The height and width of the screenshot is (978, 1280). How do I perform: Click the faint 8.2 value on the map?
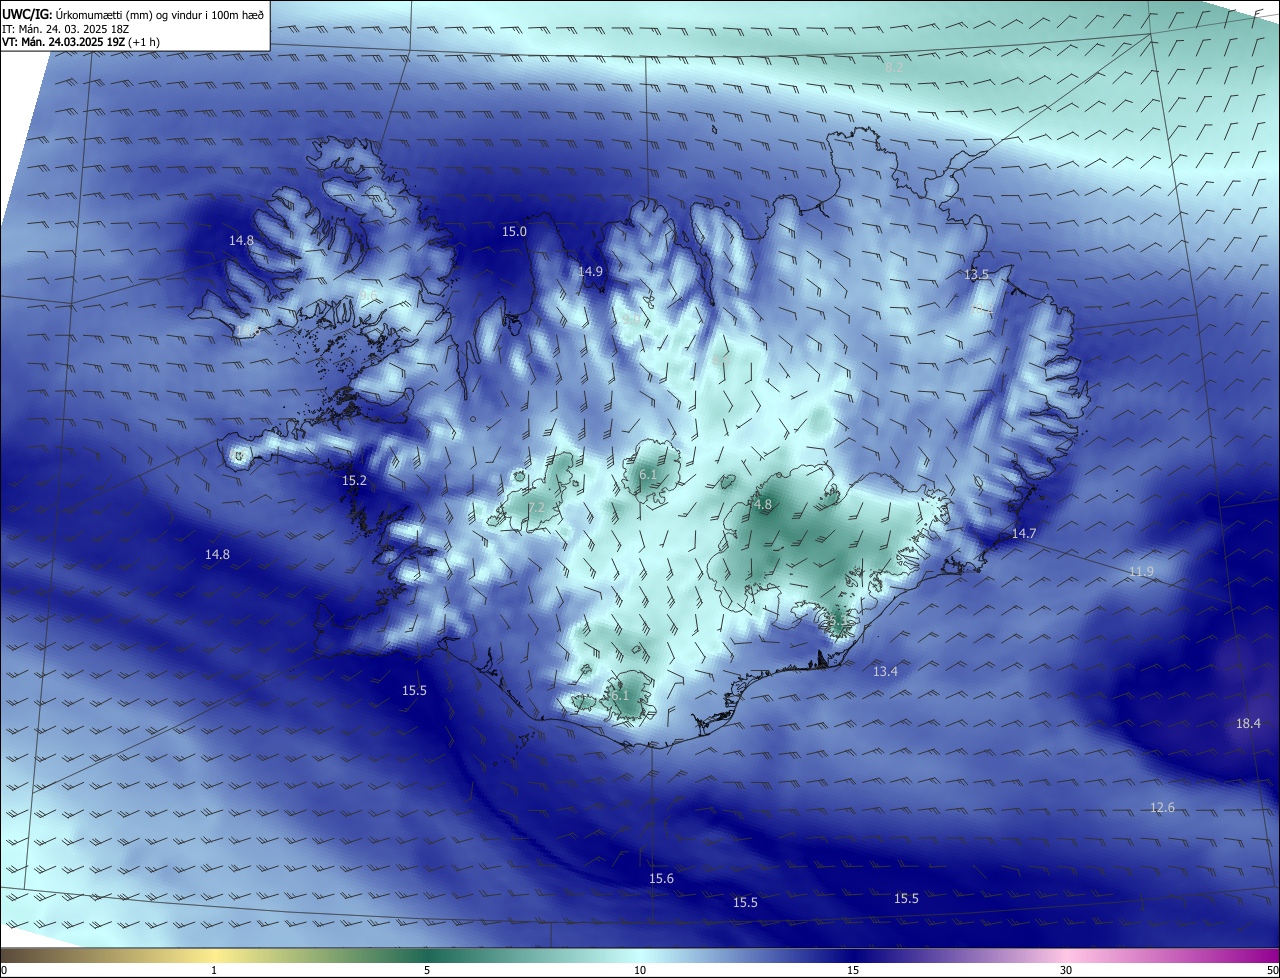894,67
